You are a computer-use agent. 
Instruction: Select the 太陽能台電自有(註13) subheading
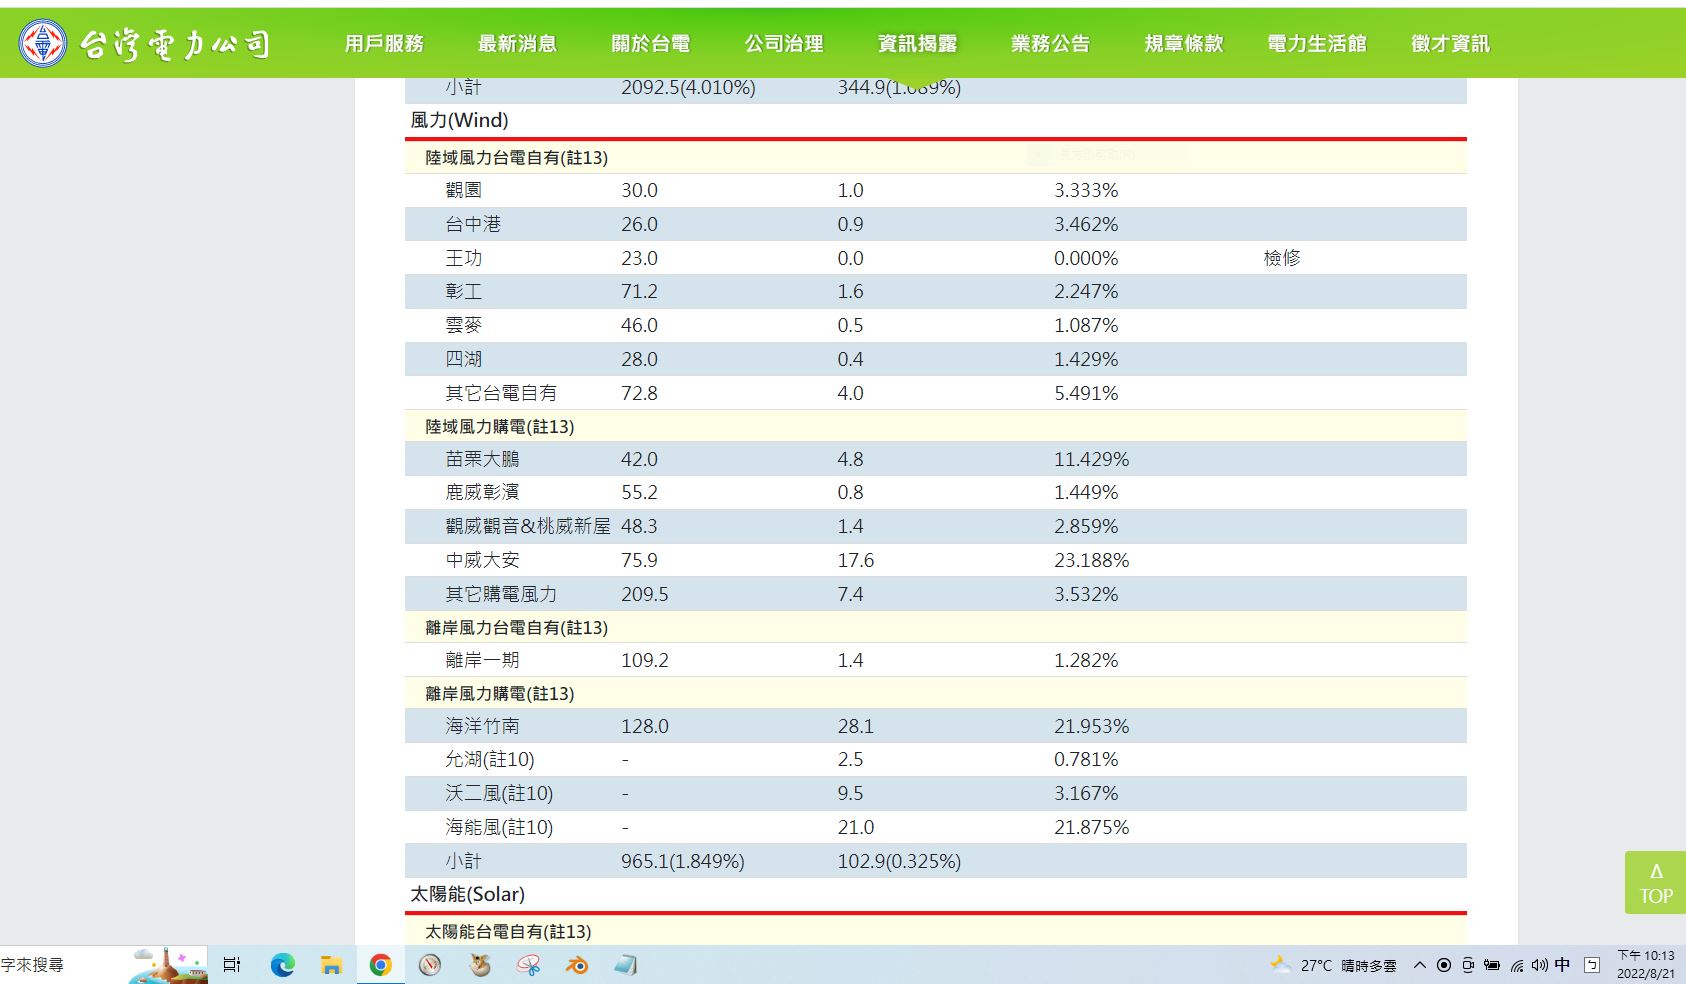tap(508, 931)
